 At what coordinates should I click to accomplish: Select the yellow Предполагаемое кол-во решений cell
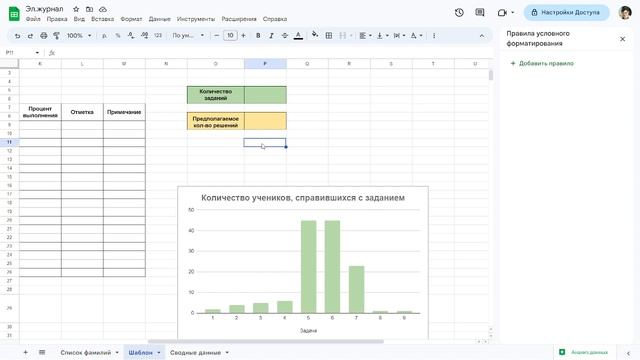pos(216,121)
